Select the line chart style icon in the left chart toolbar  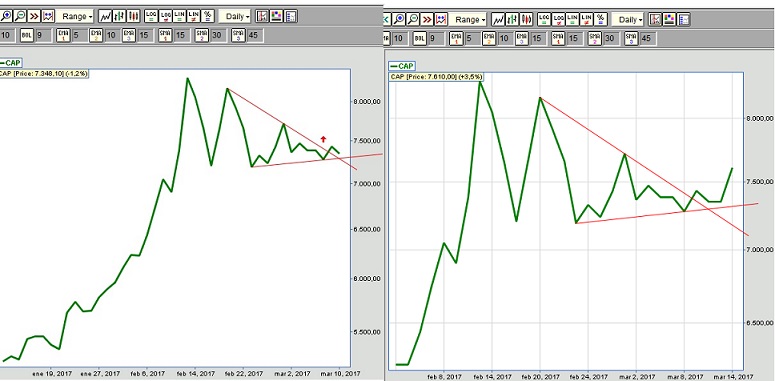(105, 16)
